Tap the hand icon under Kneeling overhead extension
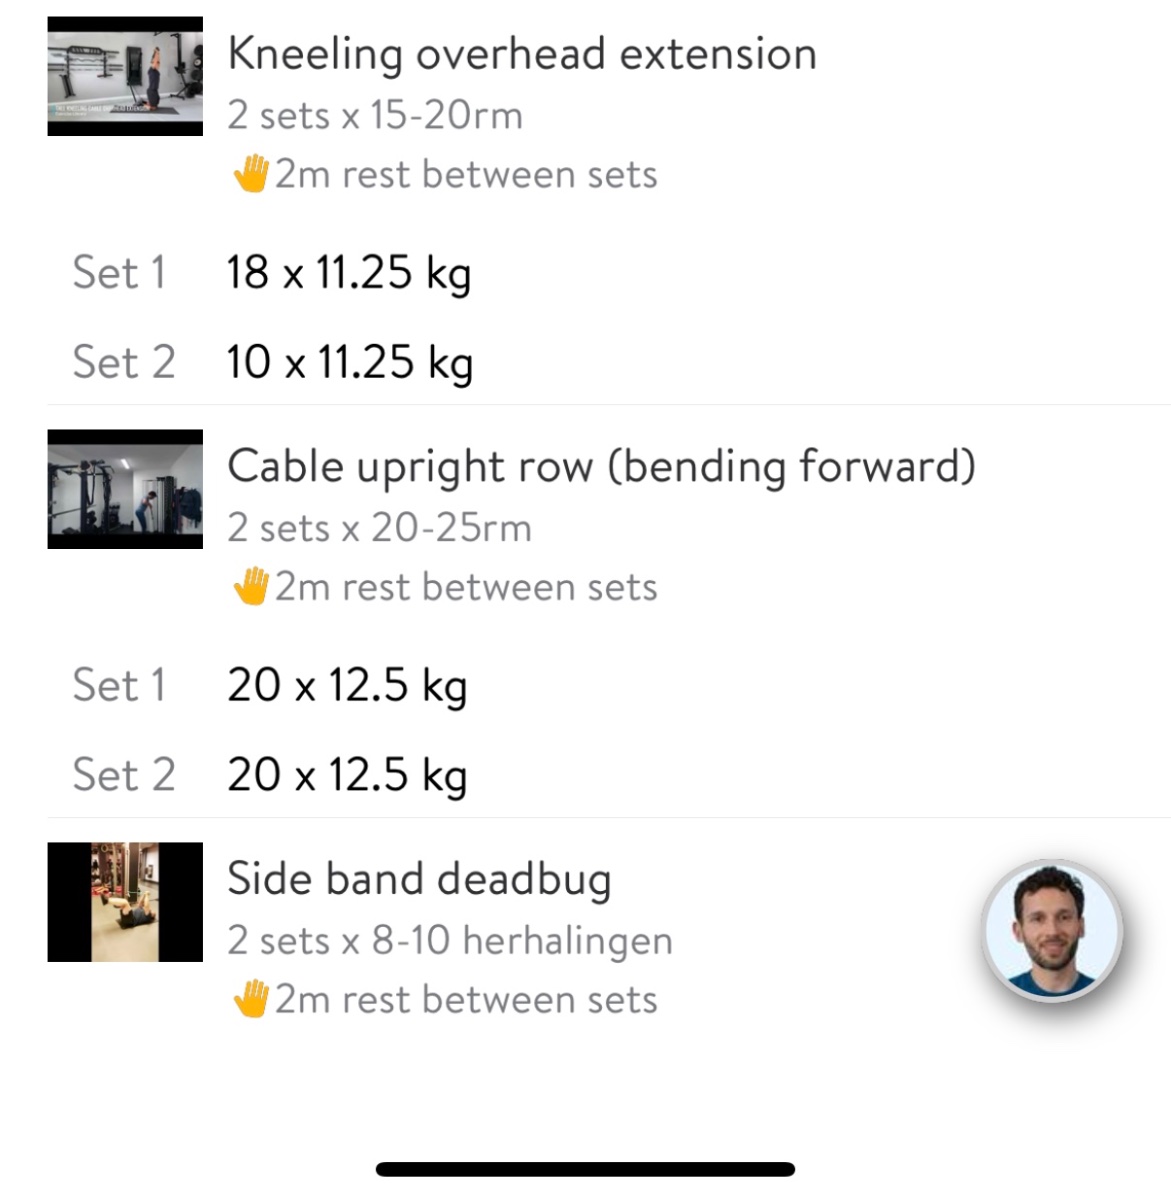 [x=251, y=174]
